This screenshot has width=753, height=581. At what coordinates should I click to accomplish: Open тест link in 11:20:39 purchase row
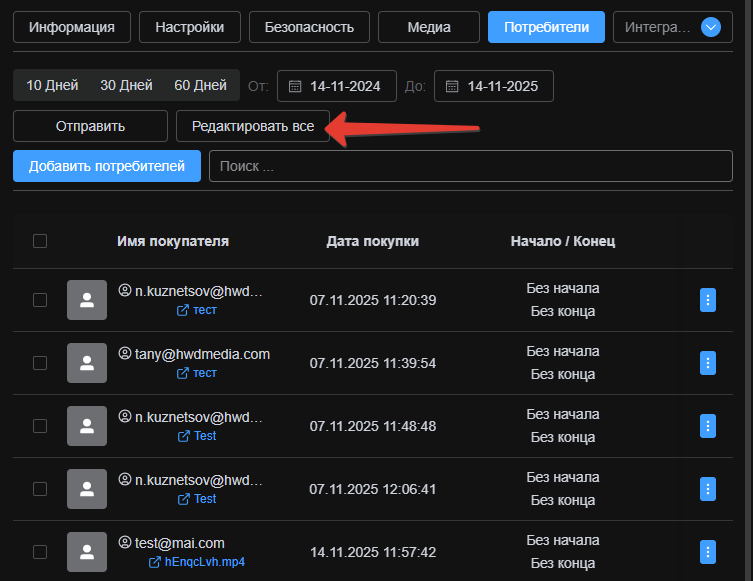(x=205, y=310)
